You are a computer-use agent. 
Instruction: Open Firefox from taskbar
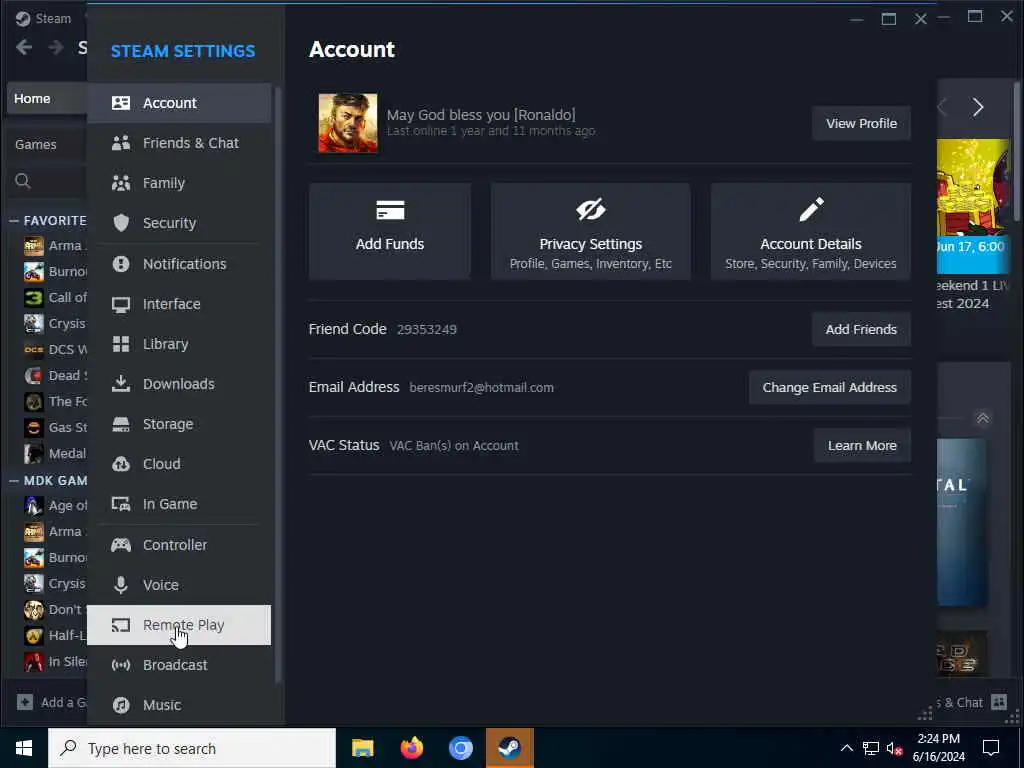411,748
